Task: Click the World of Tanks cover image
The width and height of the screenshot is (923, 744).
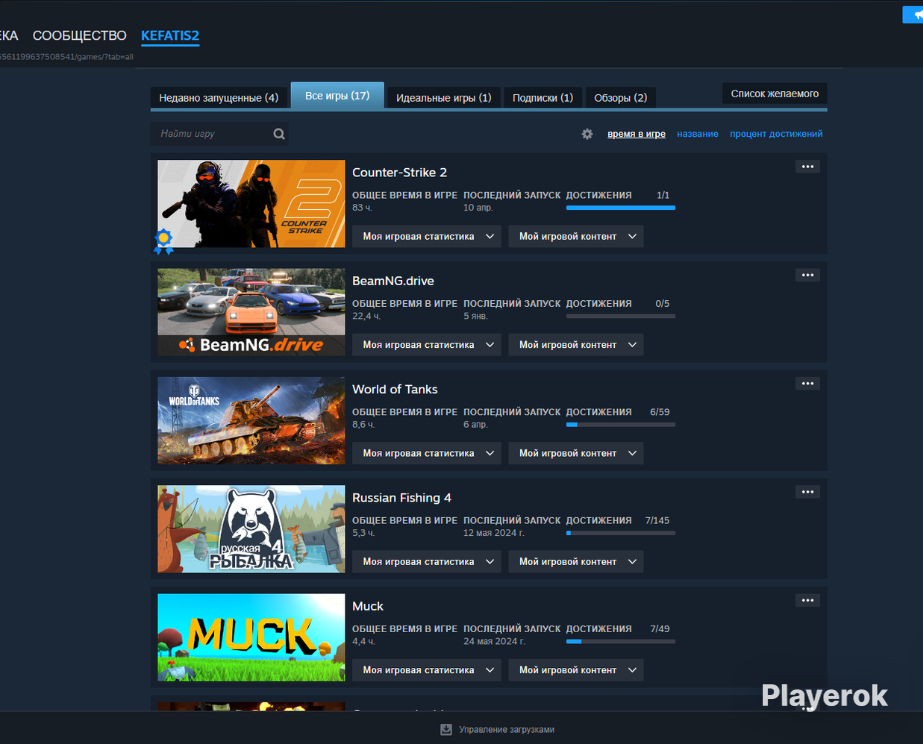Action: (251, 420)
